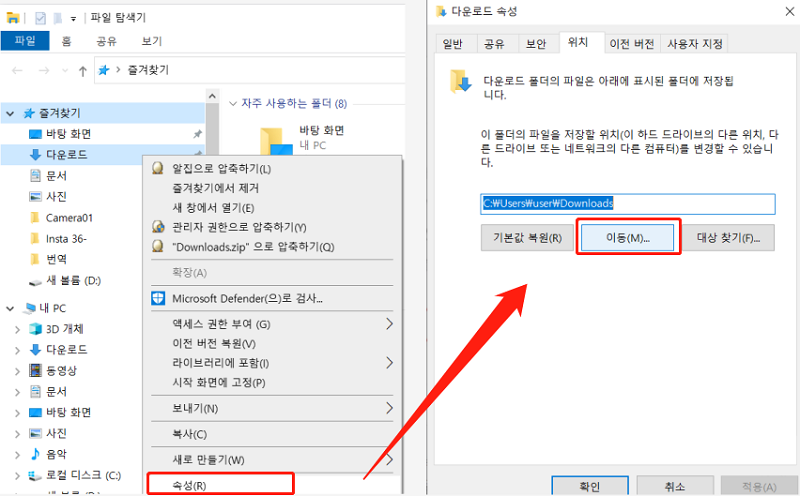Screen dimensions: 800x496
Task: Select the 다운로드 quick access item
Action: [66, 155]
